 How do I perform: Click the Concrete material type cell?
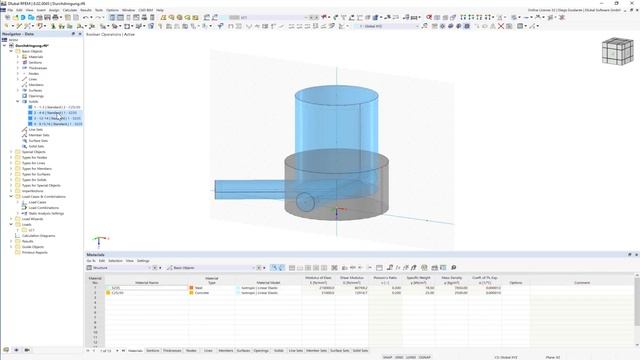(211, 293)
